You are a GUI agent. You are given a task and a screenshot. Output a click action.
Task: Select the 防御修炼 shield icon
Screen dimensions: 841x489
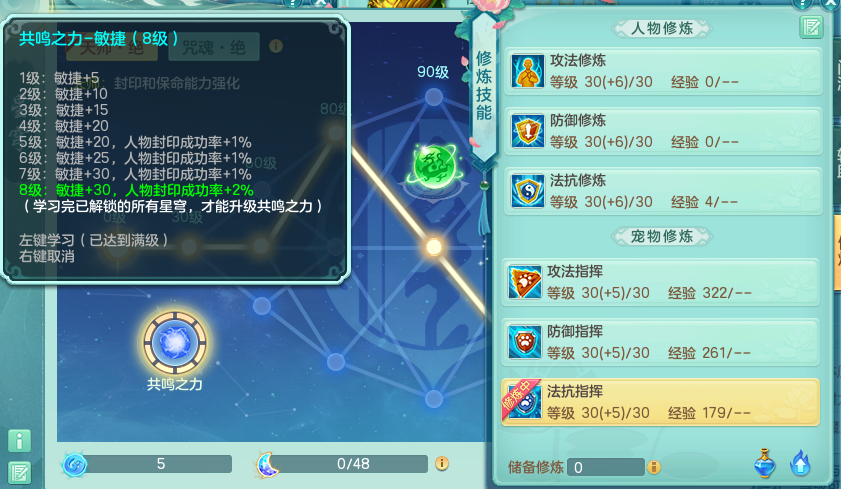coord(527,131)
